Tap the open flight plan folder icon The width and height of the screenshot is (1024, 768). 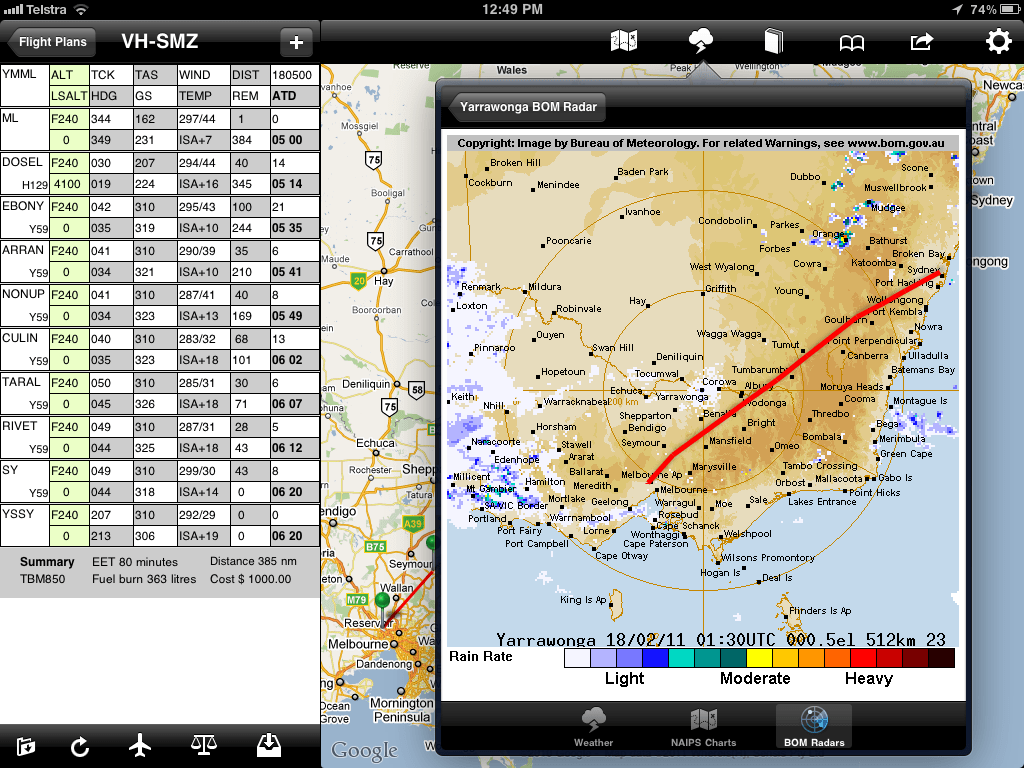tap(25, 745)
